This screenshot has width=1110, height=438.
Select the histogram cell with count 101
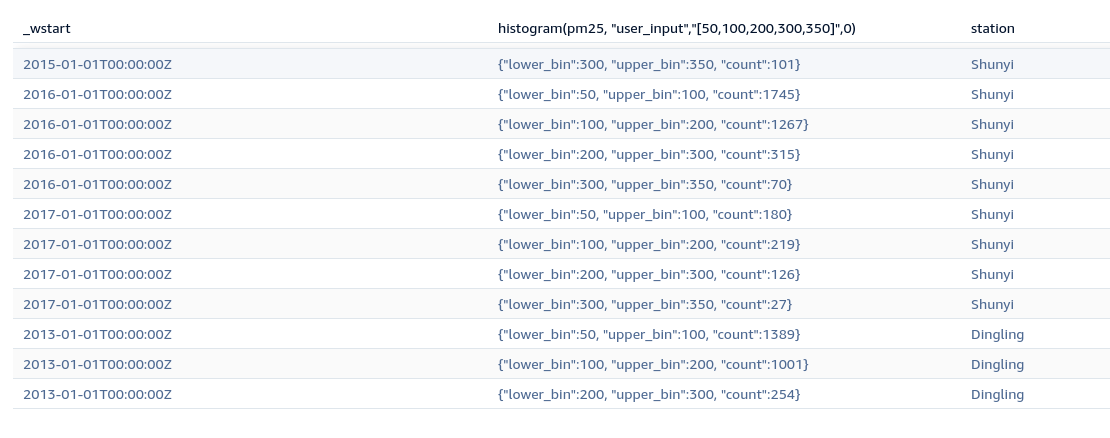(x=648, y=64)
